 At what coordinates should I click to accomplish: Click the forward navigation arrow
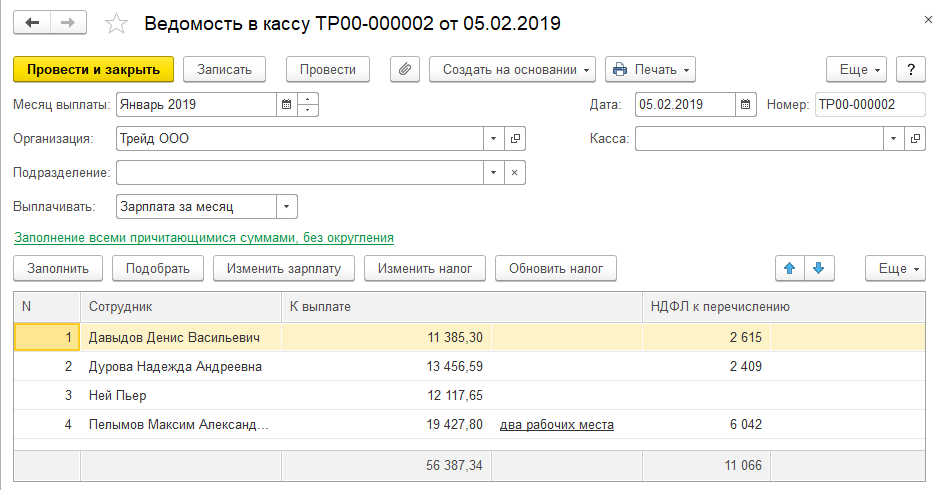click(68, 22)
